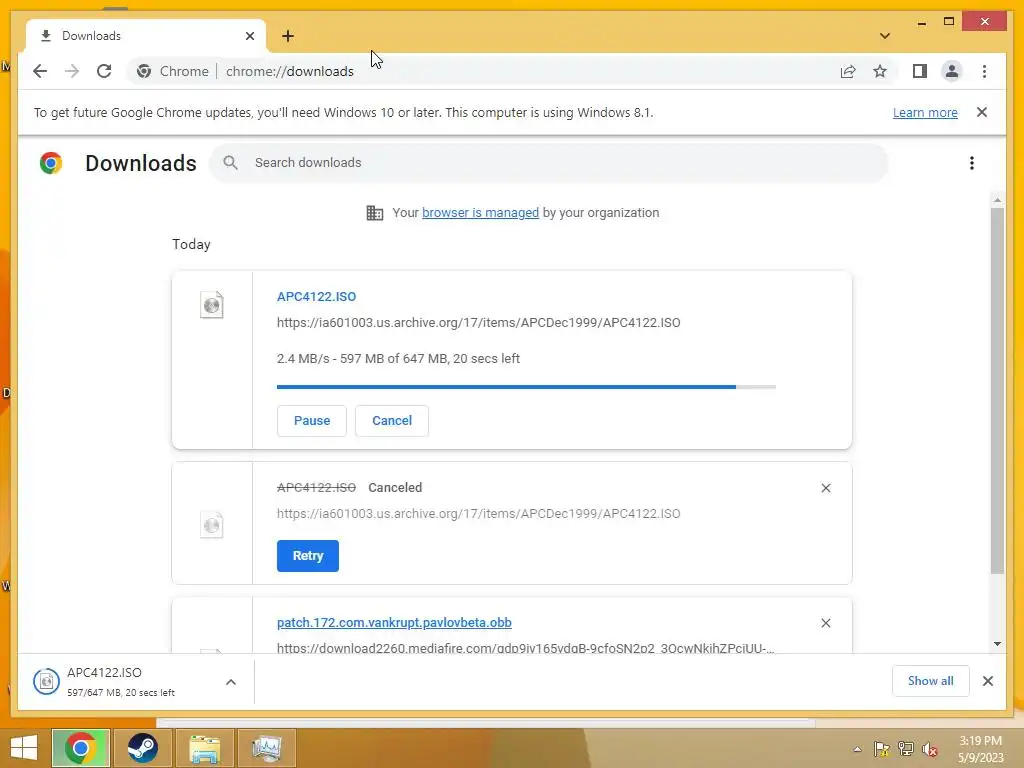The height and width of the screenshot is (768, 1024).
Task: Open a new tab with plus button
Action: (x=288, y=36)
